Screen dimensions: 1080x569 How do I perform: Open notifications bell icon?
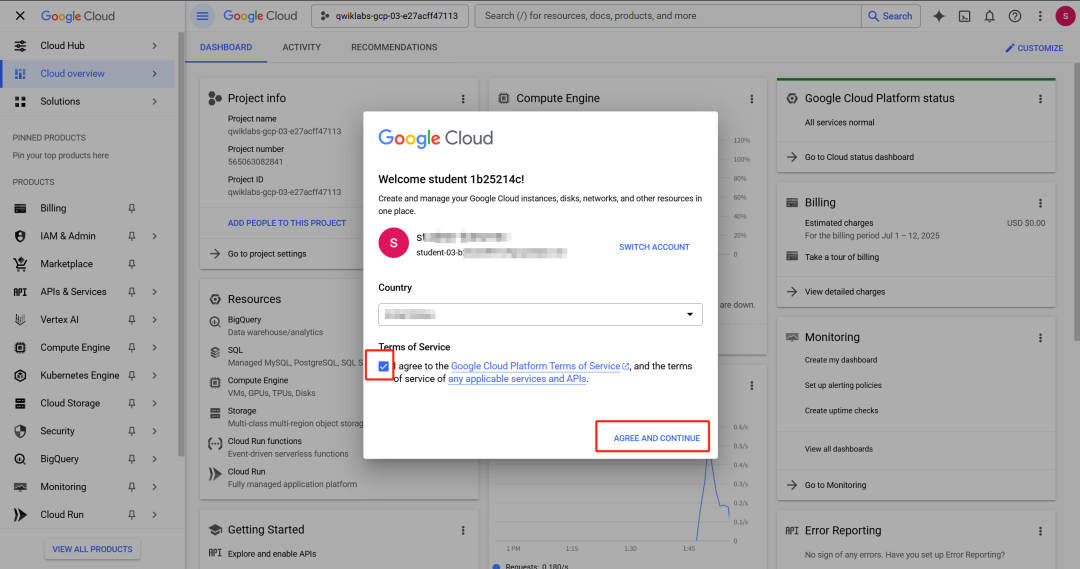pos(990,16)
